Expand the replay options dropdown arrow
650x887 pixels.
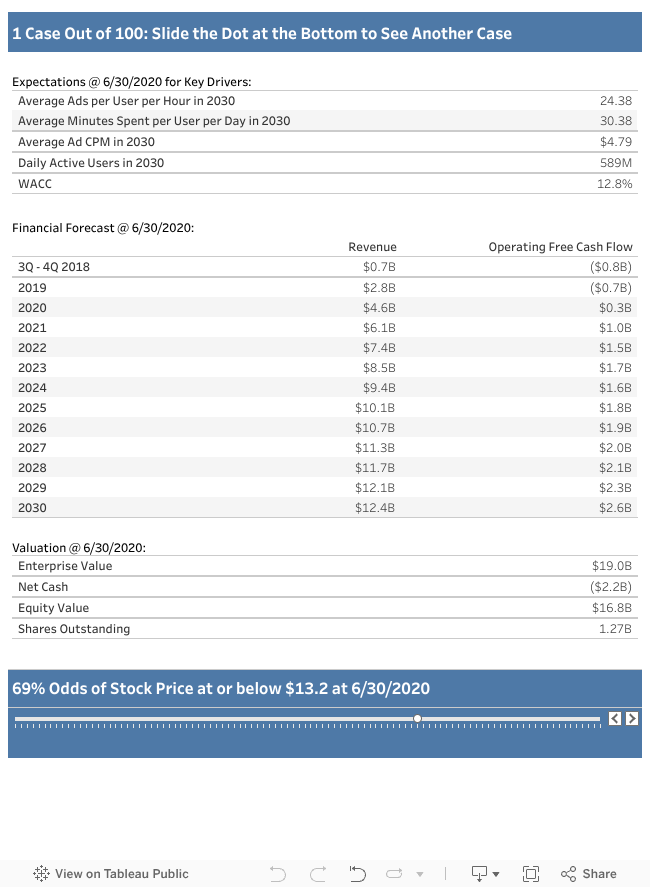click(x=420, y=873)
